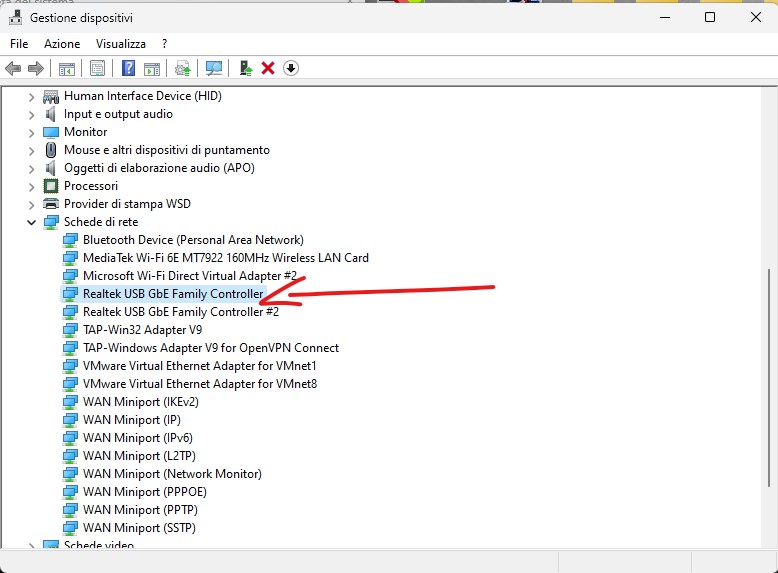The image size is (778, 573).
Task: Expand Provider di stampa WSD chevron
Action: click(31, 204)
